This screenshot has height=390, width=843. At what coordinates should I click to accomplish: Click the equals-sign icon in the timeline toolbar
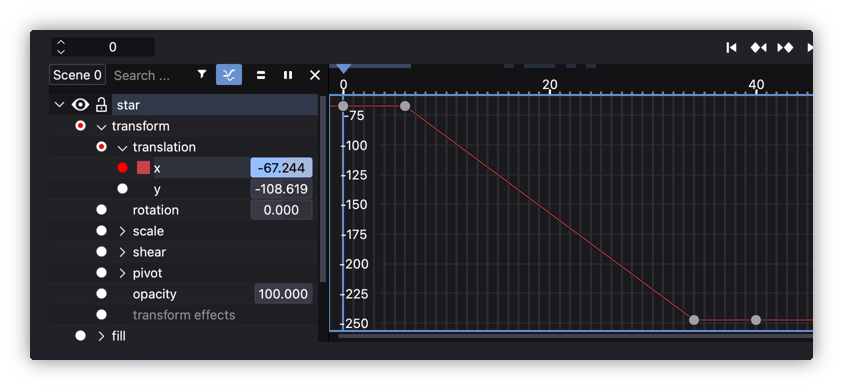pos(261,75)
